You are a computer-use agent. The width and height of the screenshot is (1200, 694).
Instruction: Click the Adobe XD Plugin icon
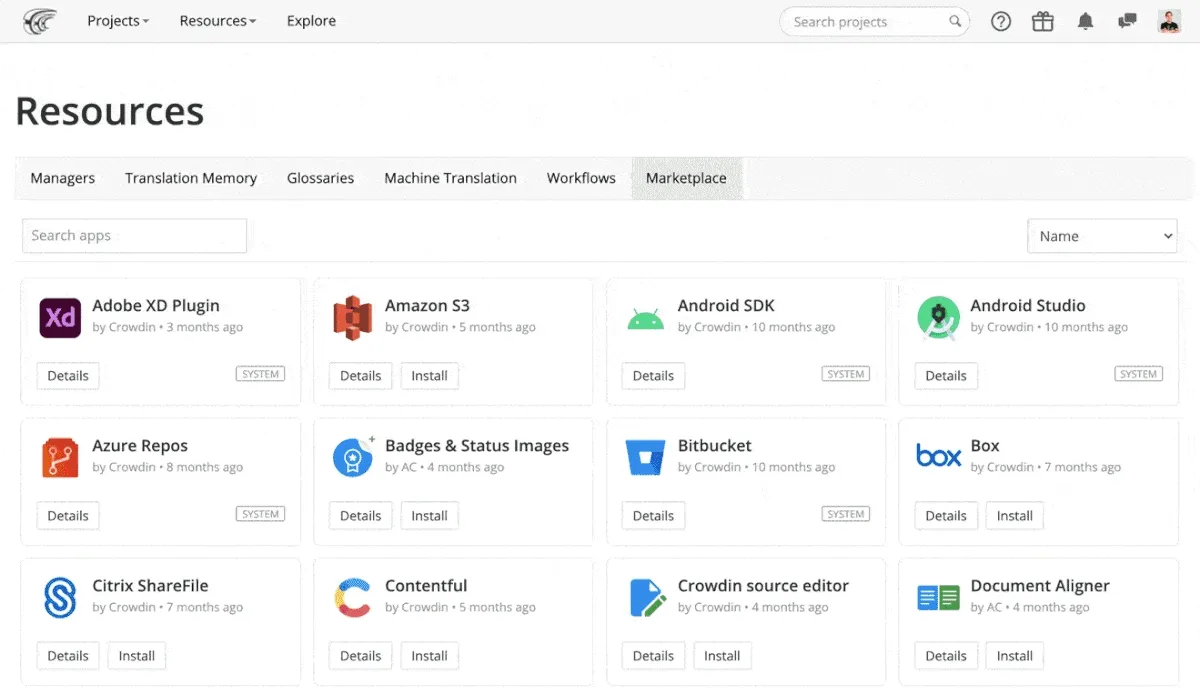(60, 318)
